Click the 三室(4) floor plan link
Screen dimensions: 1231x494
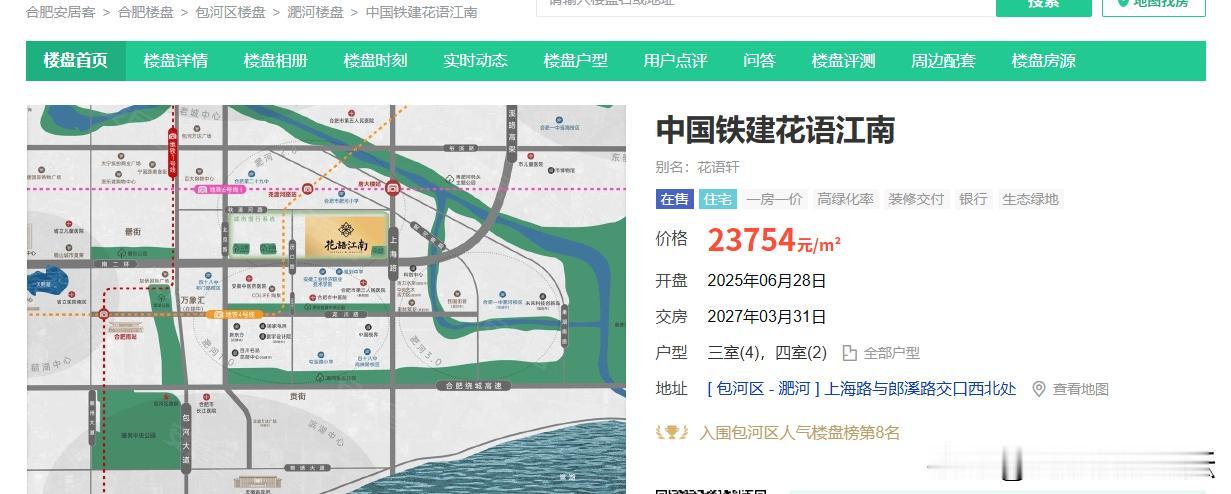point(734,353)
